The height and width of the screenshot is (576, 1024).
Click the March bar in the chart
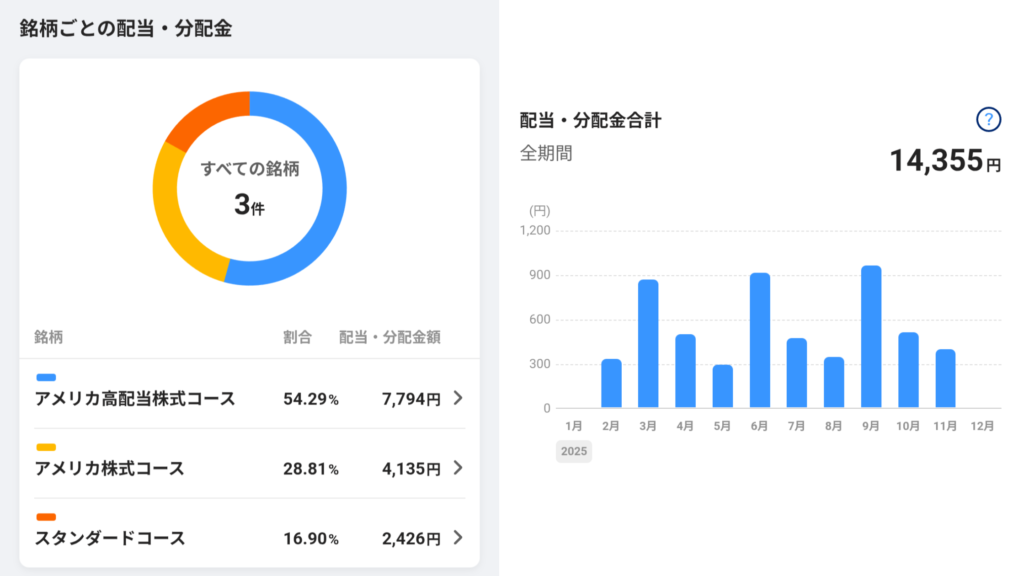[x=648, y=344]
